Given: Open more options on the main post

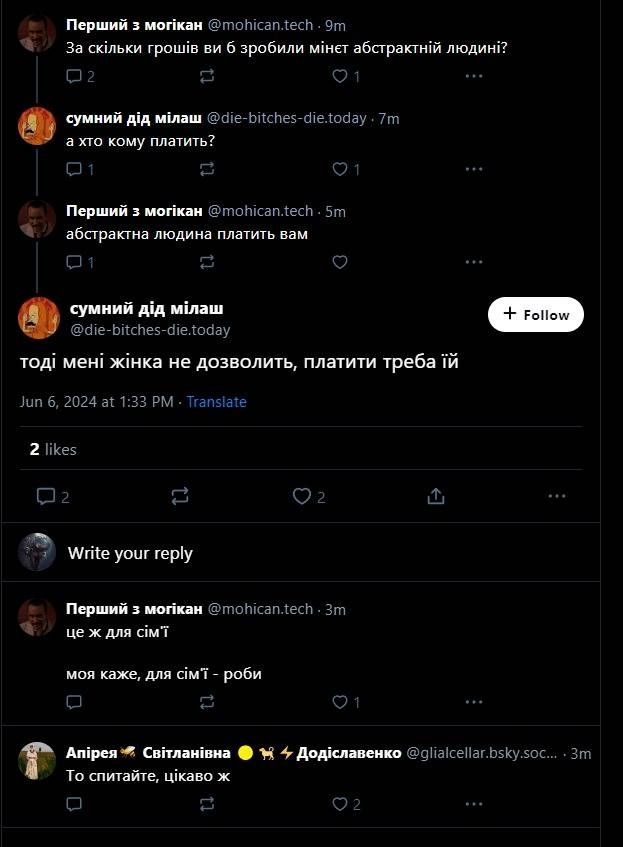Looking at the screenshot, I should point(557,496).
